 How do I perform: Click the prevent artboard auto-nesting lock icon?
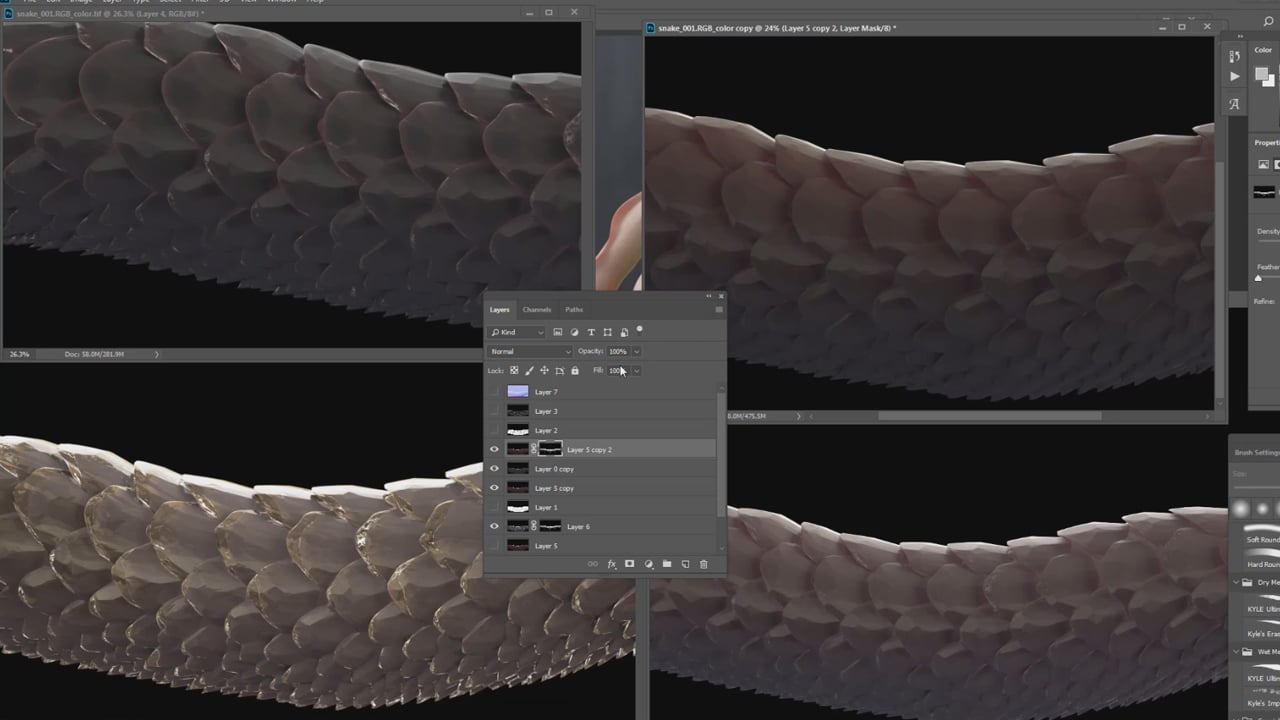click(559, 371)
